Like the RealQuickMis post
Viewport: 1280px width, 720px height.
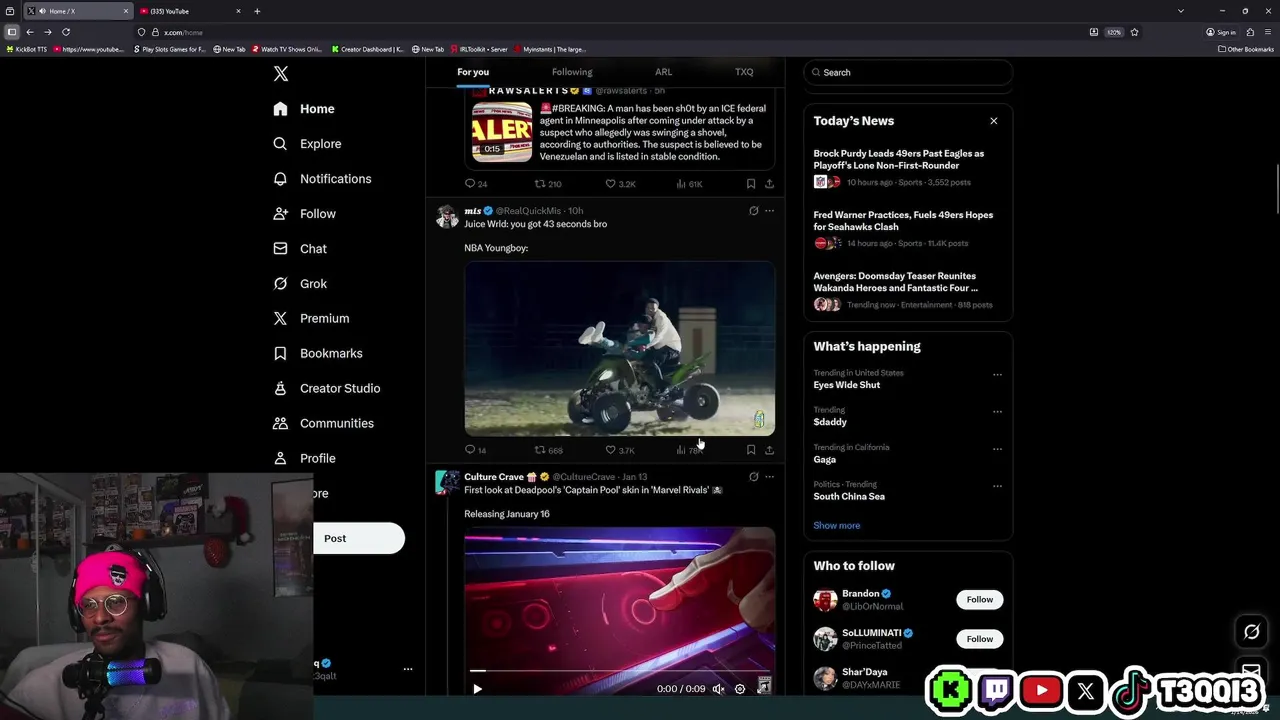pos(620,450)
